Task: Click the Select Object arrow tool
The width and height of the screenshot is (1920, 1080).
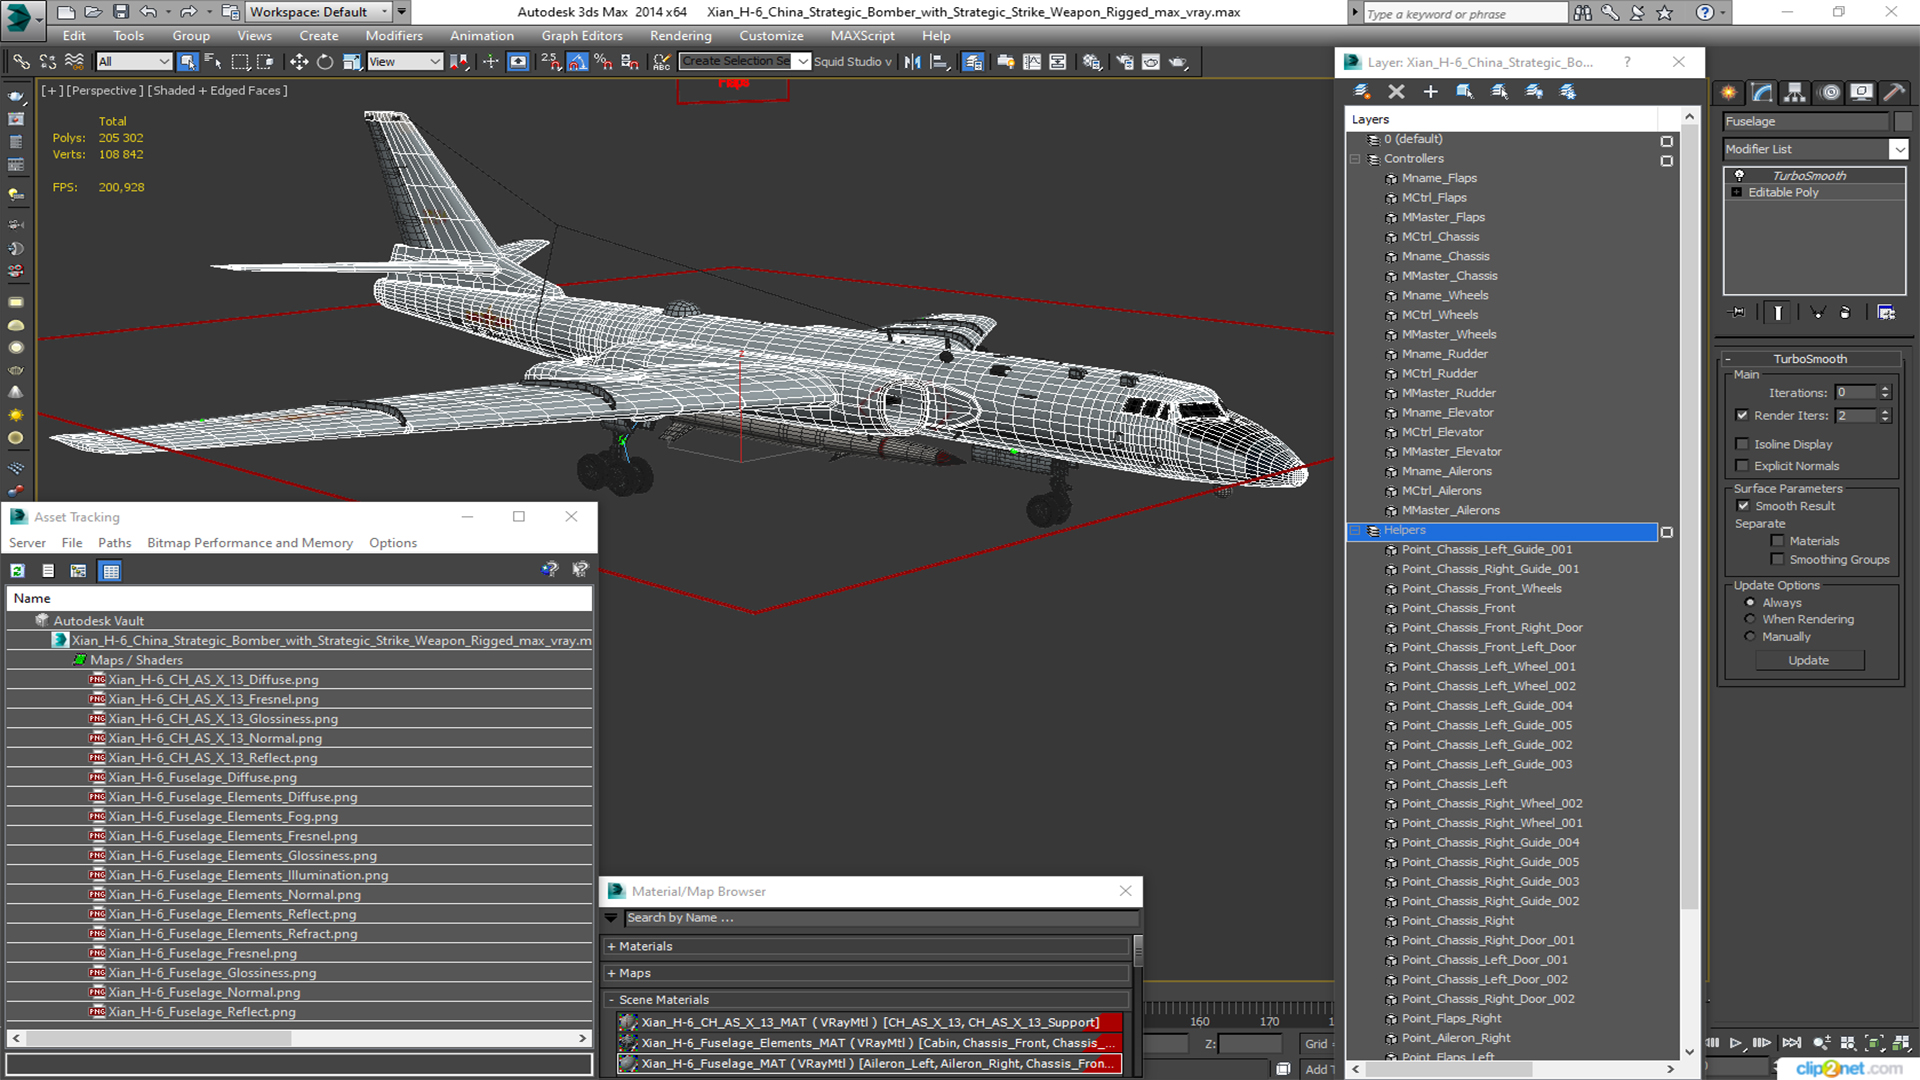Action: [187, 62]
